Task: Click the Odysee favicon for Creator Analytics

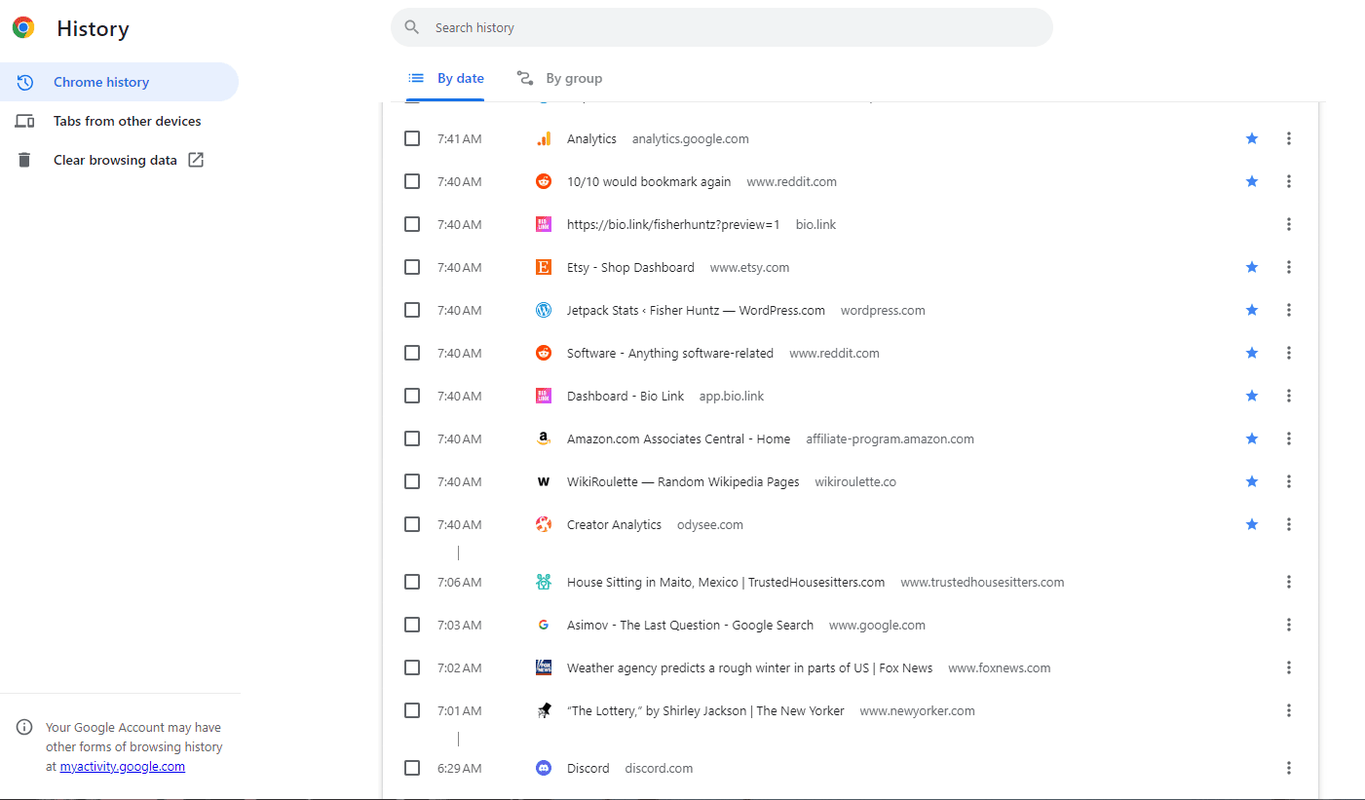Action: 544,525
